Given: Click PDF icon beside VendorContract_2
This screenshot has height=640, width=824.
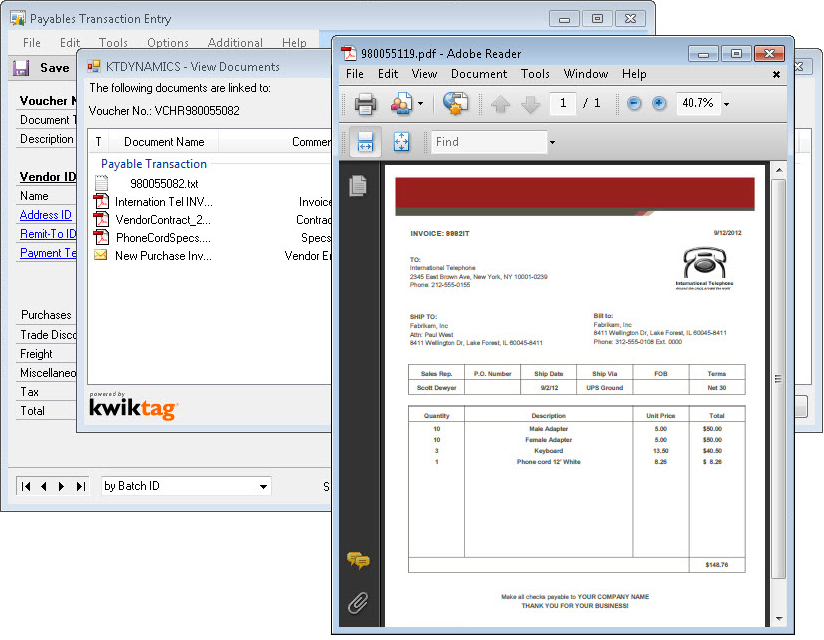Looking at the screenshot, I should tap(101, 219).
